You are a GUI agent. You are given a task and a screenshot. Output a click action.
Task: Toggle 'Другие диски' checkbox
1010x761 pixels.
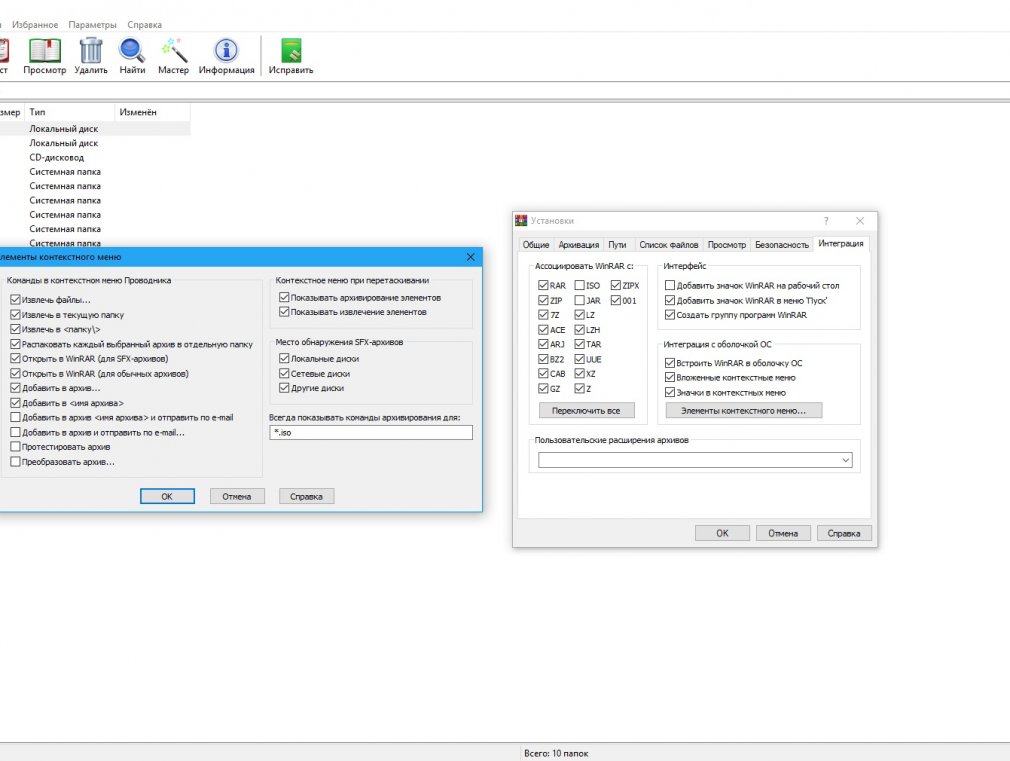(x=284, y=388)
